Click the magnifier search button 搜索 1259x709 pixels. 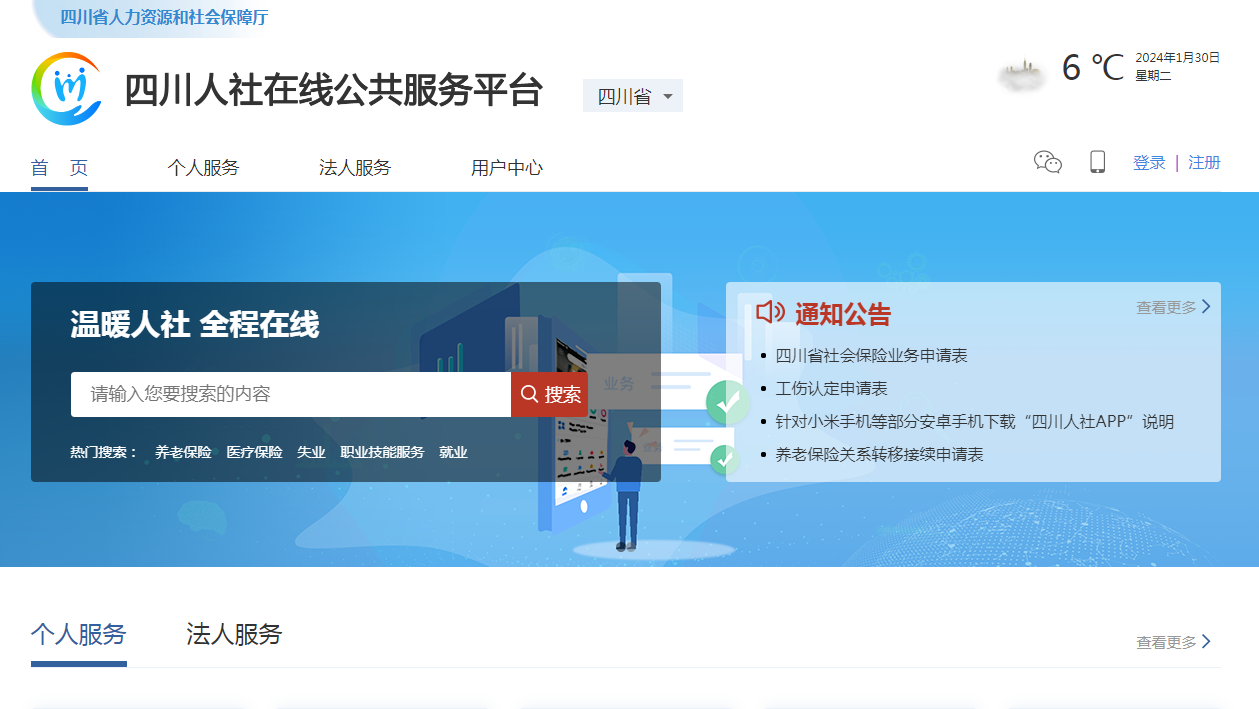[550, 394]
